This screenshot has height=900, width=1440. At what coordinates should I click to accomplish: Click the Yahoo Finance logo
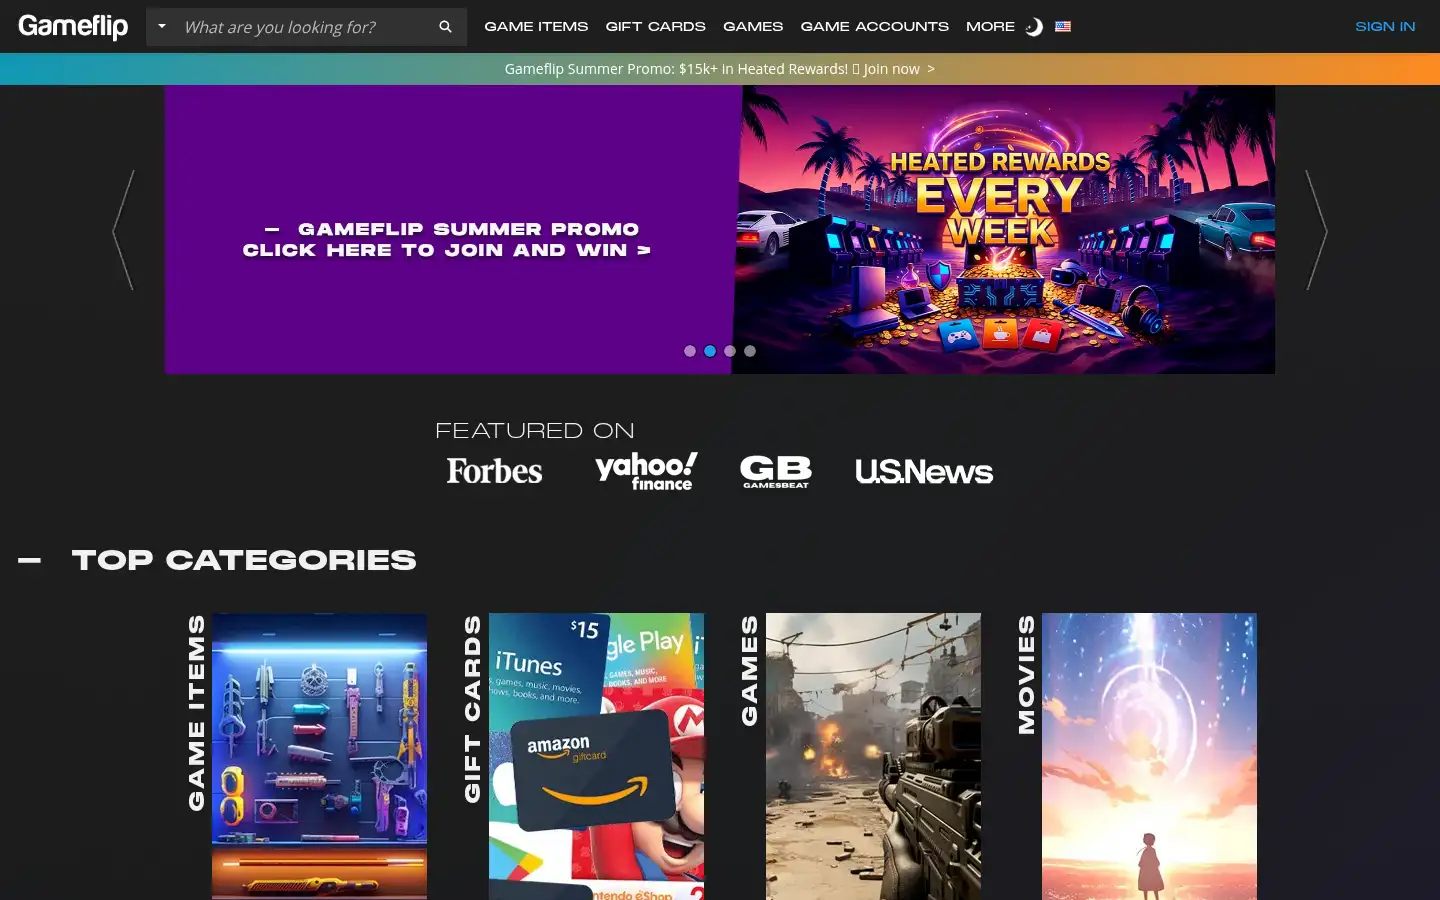pos(646,471)
